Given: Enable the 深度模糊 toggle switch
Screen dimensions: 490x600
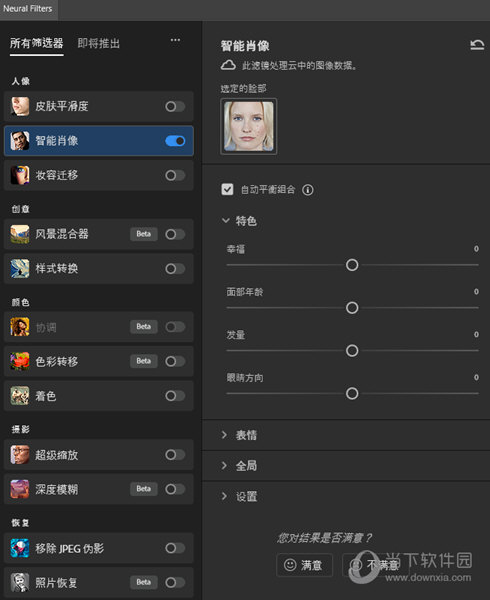Looking at the screenshot, I should tap(175, 489).
